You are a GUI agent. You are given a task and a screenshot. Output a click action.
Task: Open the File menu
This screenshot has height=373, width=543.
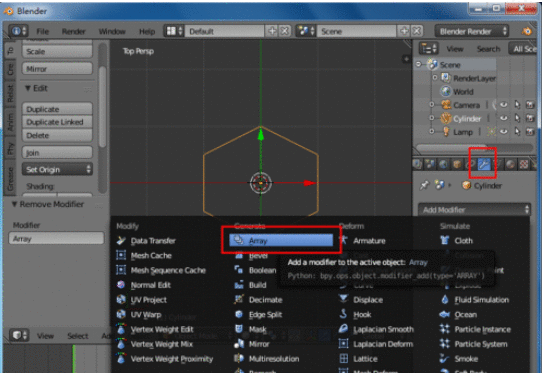(x=43, y=32)
